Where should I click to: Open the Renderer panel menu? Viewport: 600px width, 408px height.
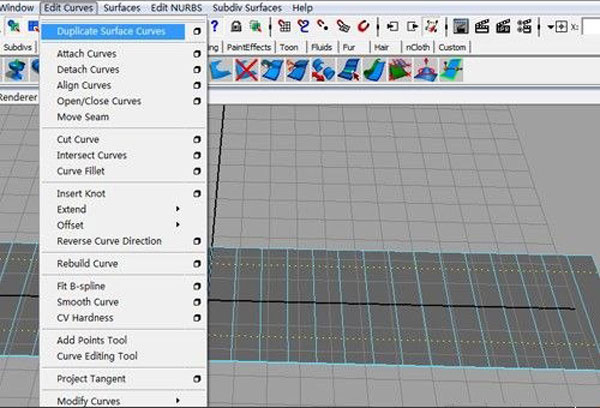18,97
